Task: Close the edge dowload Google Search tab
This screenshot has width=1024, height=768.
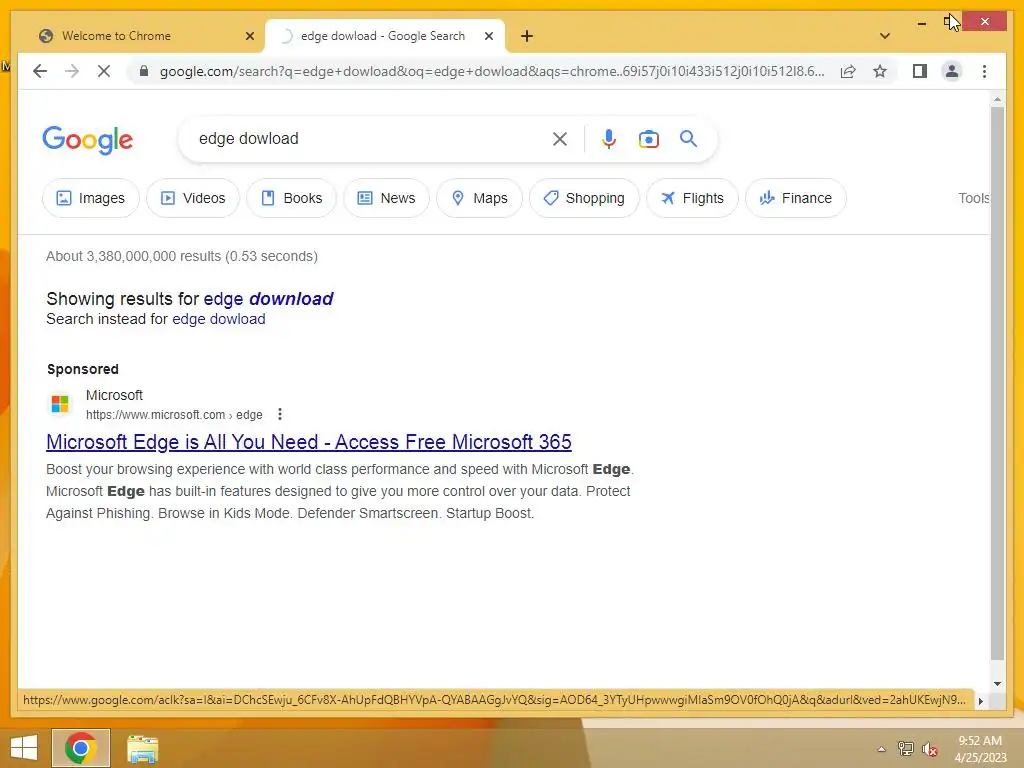Action: [x=488, y=36]
